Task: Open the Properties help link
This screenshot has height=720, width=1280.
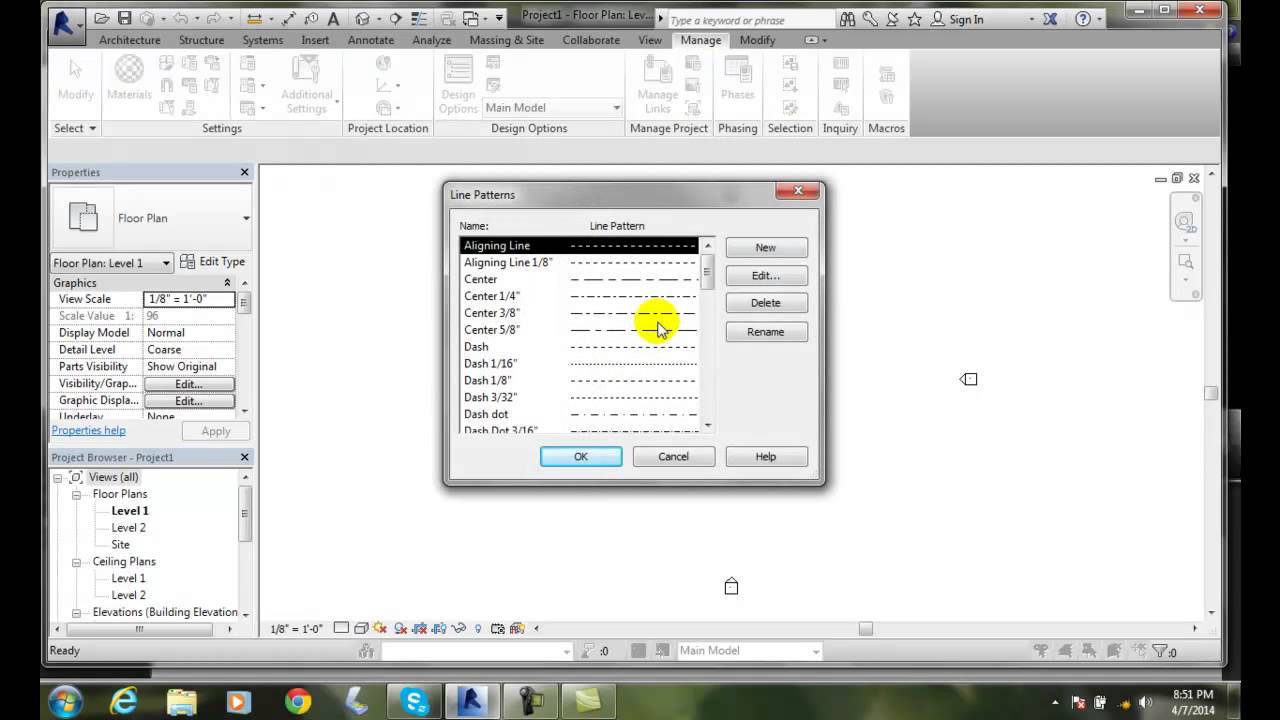Action: pos(89,430)
